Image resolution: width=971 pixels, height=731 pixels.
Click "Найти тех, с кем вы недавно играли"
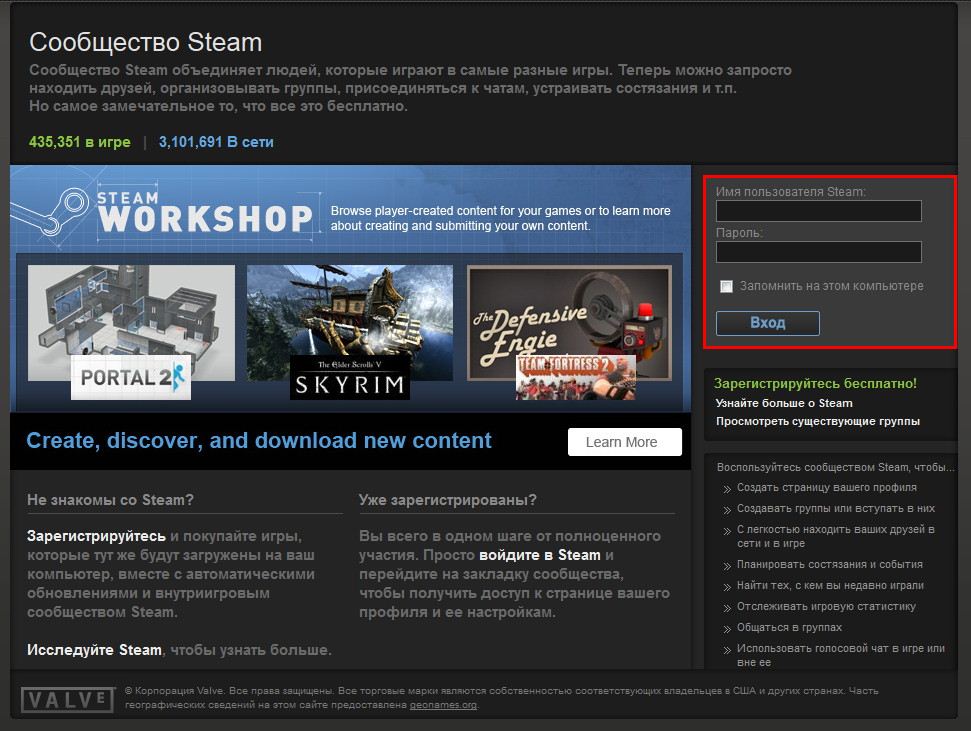pos(830,585)
